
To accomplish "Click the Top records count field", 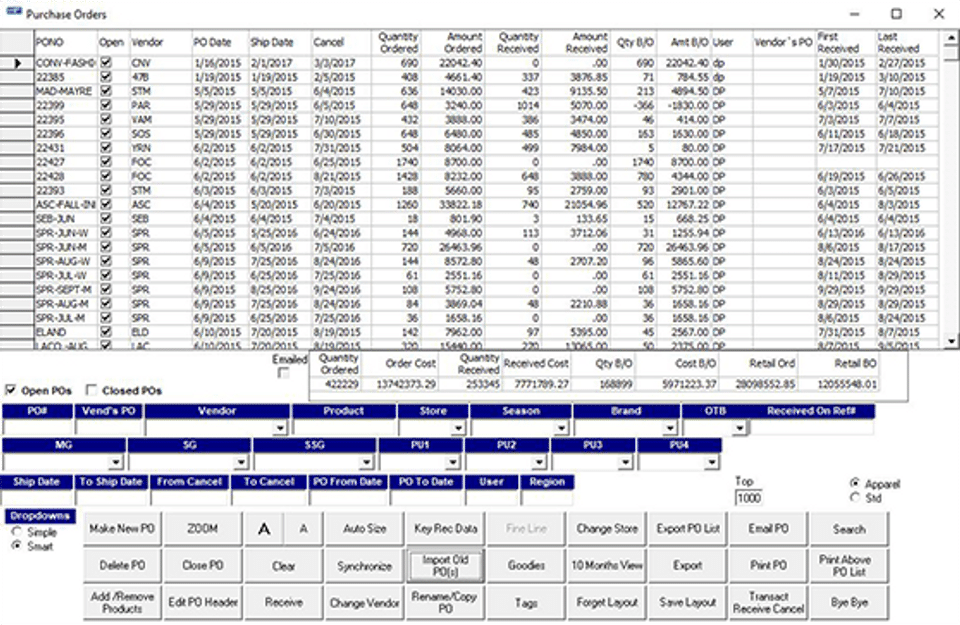I will [749, 498].
